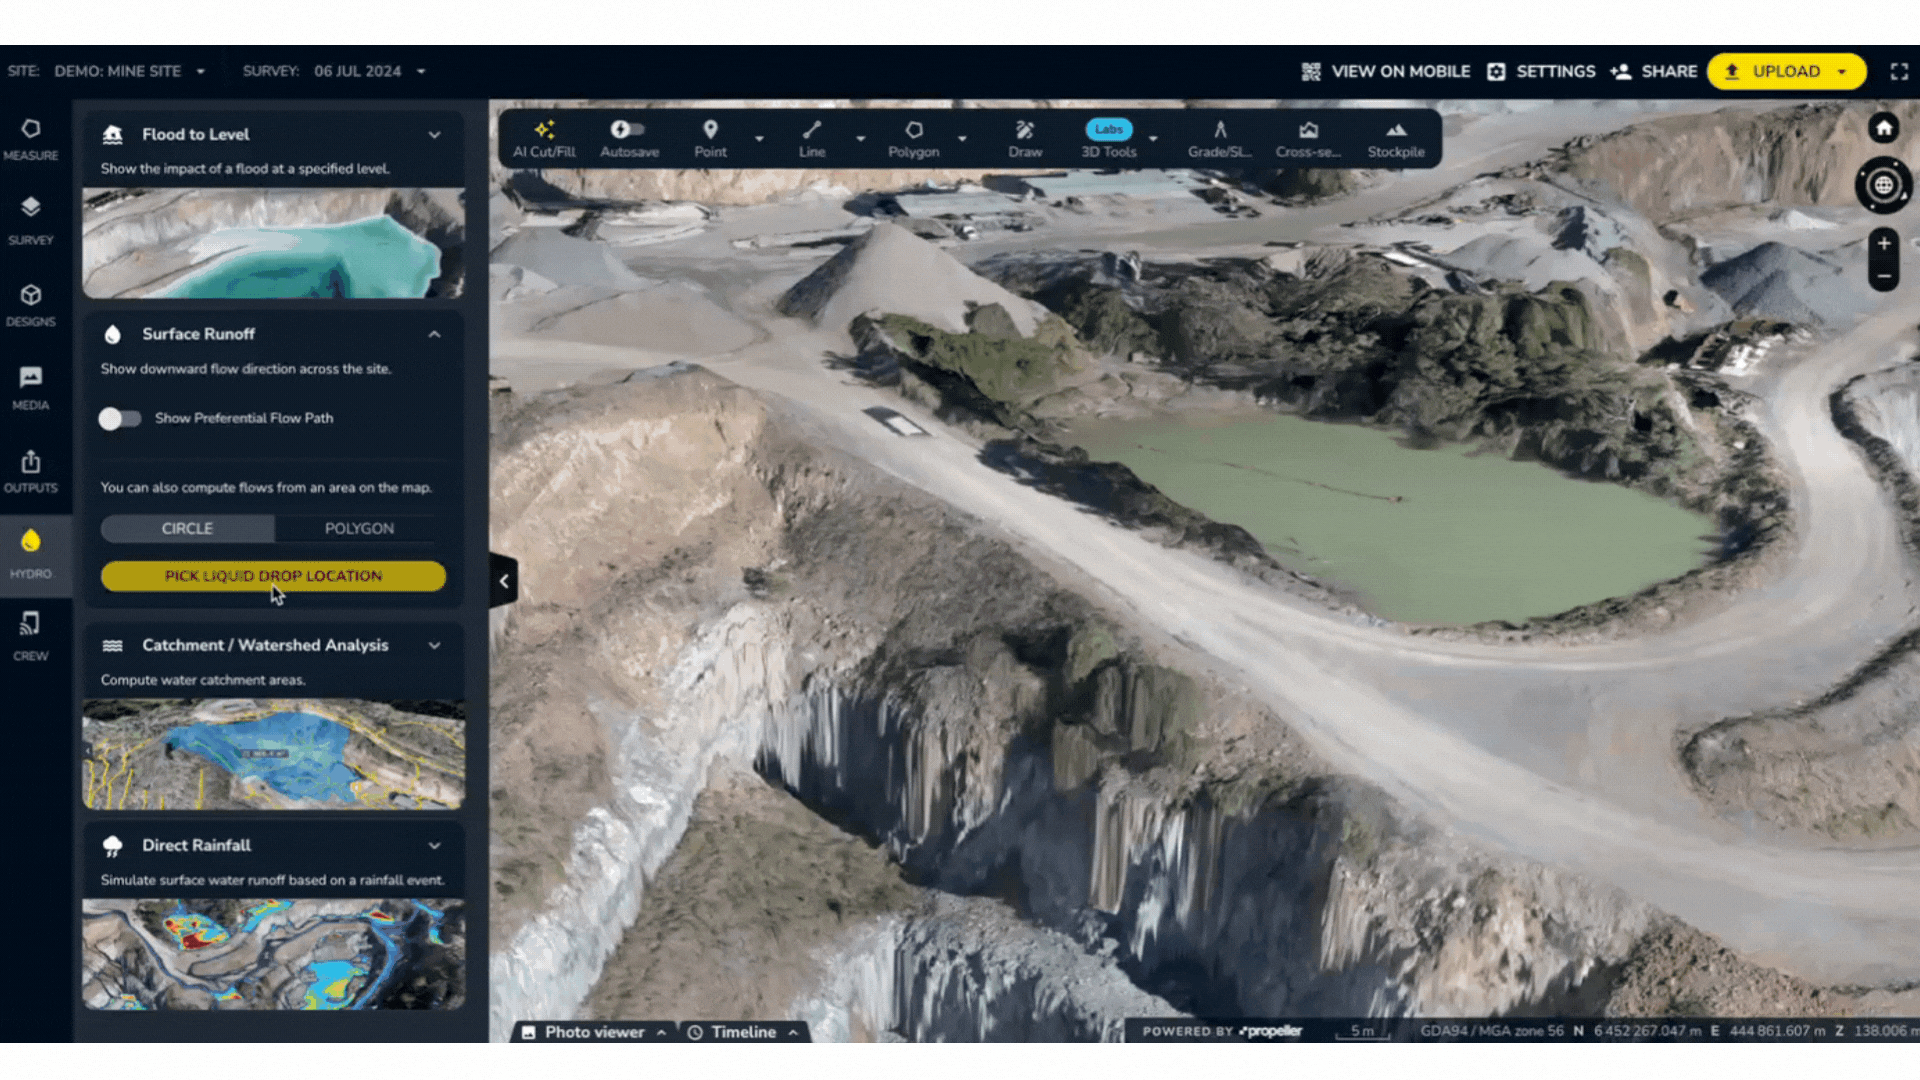Expand the Direct Rainfall panel
The height and width of the screenshot is (1080, 1920).
[x=434, y=845]
